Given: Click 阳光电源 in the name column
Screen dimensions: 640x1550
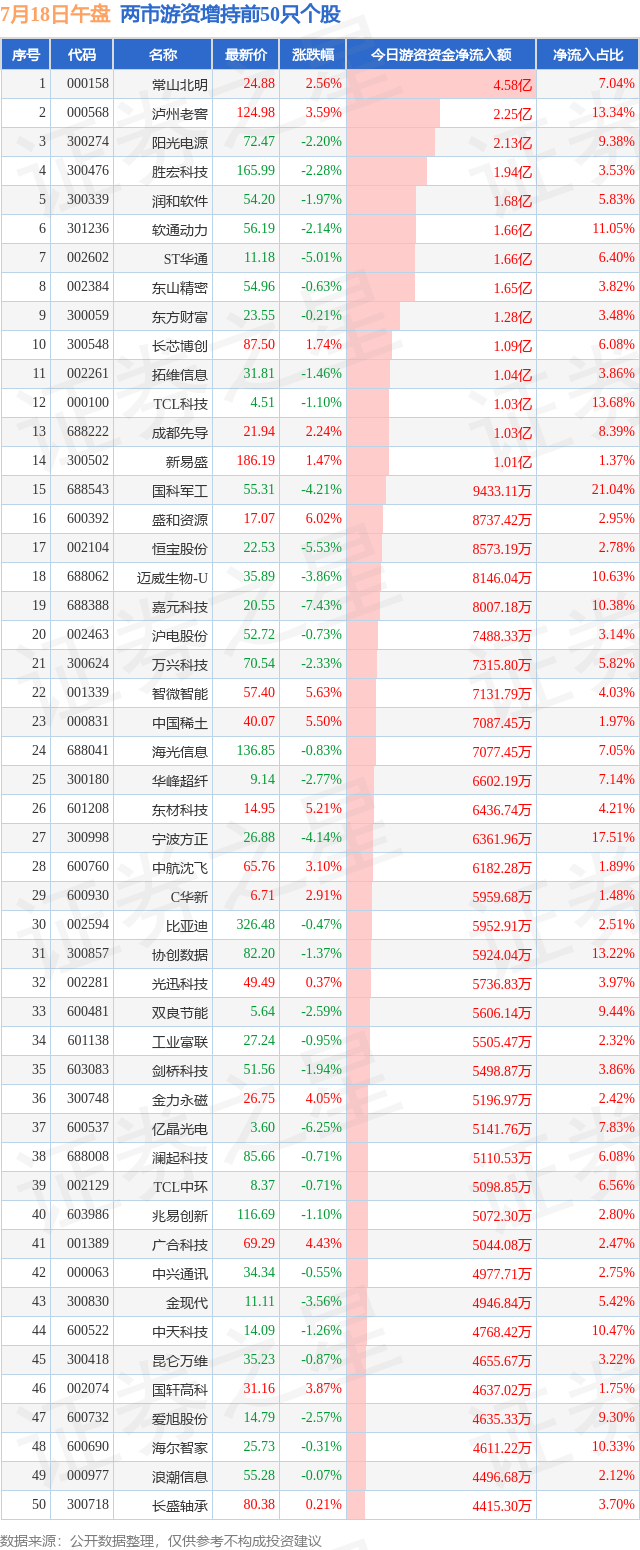Looking at the screenshot, I should pyautogui.click(x=180, y=143).
